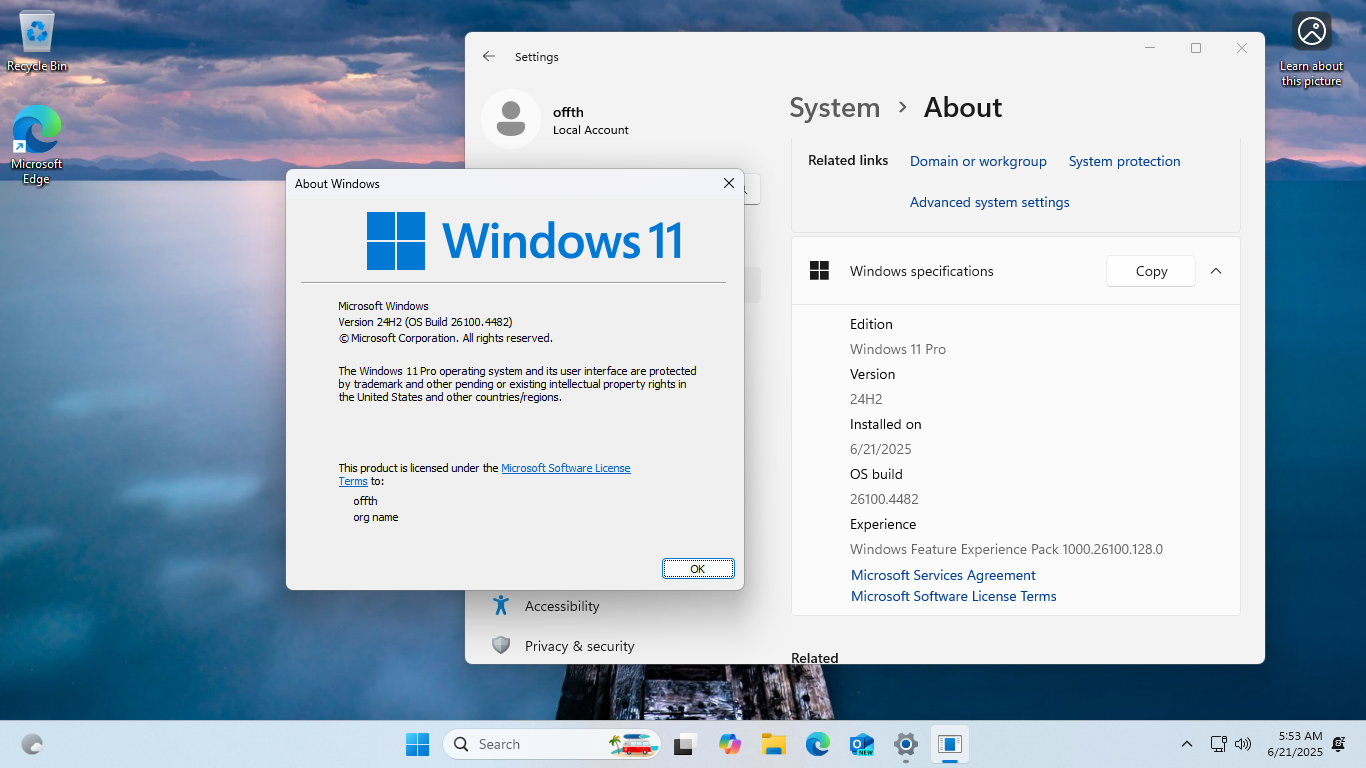Open the Recycle Bin desktop icon

point(37,42)
